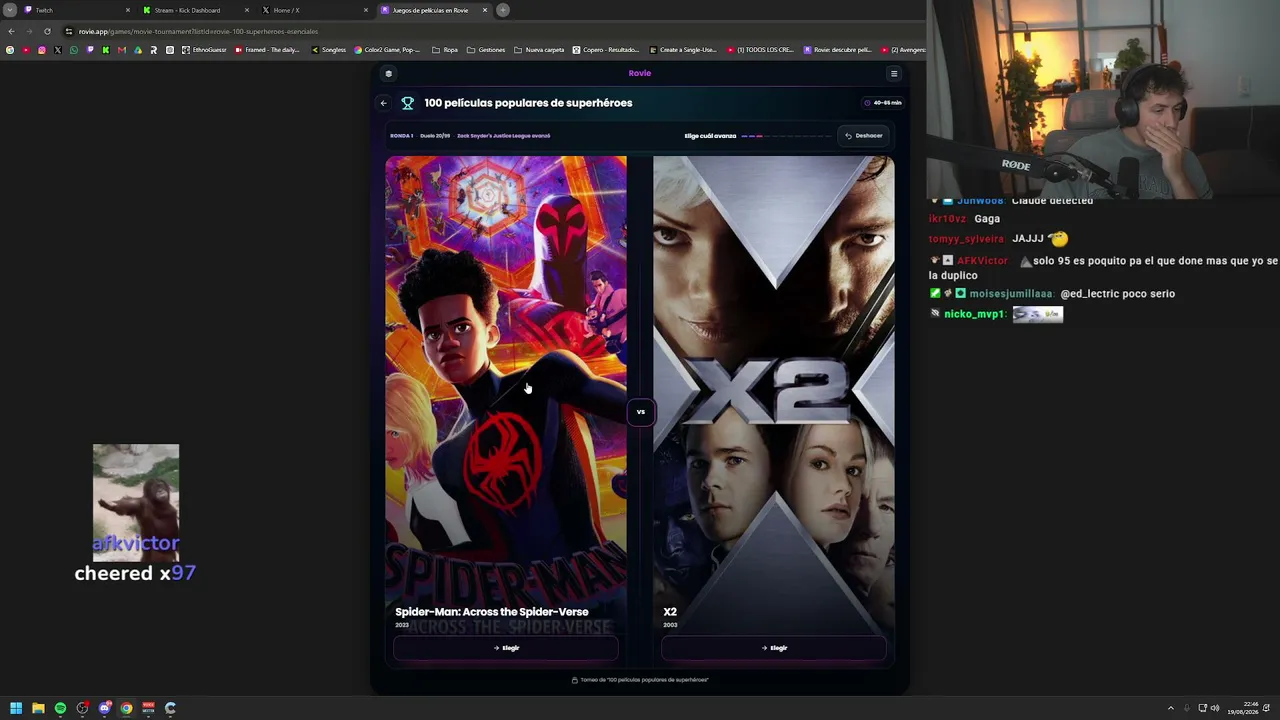The width and height of the screenshot is (1280, 720).
Task: Open the WhatsApp bookmark icon
Action: pyautogui.click(x=74, y=50)
